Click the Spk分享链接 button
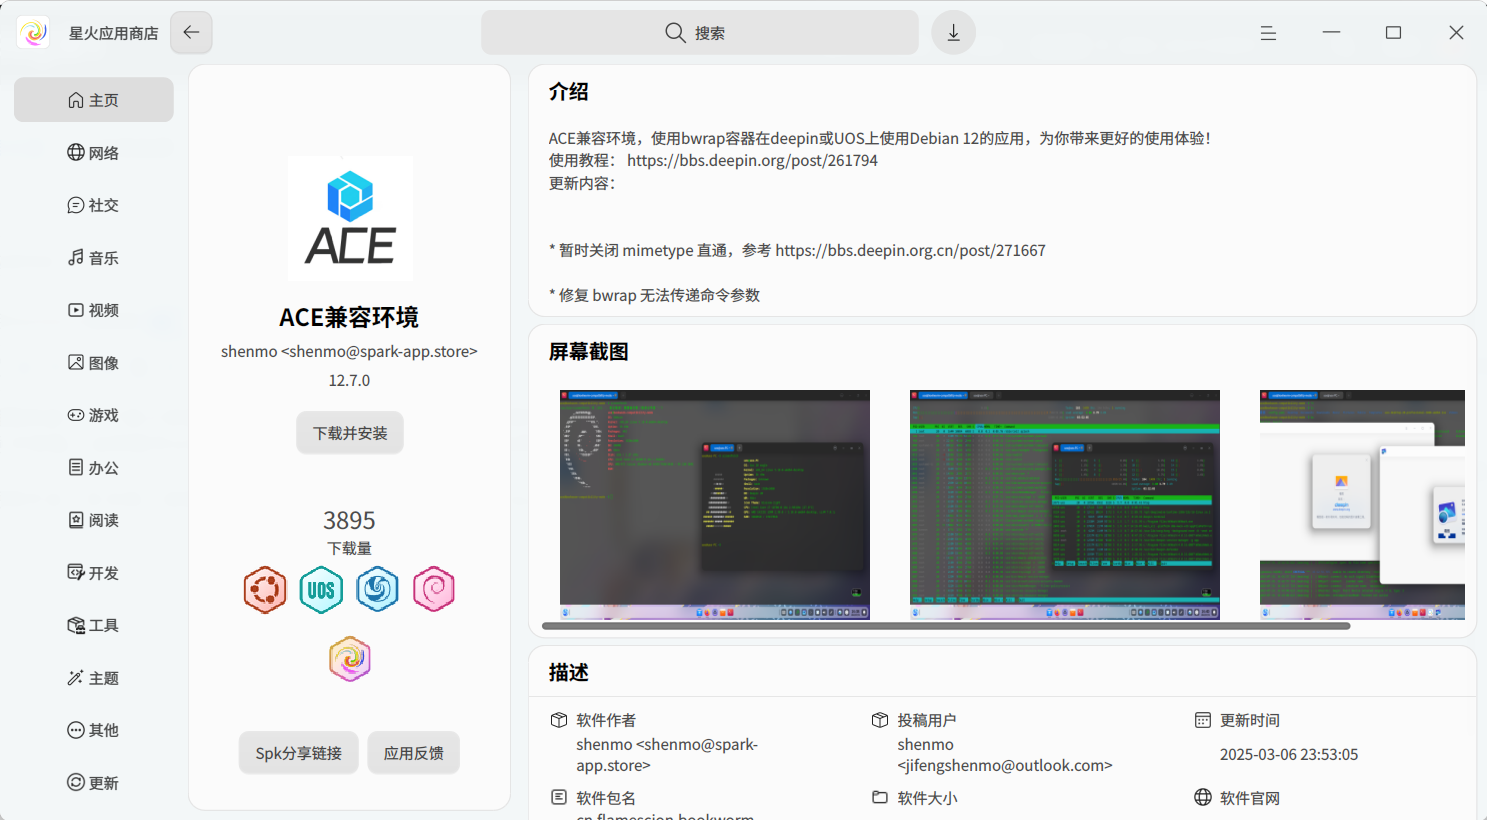This screenshot has width=1487, height=820. [x=298, y=753]
